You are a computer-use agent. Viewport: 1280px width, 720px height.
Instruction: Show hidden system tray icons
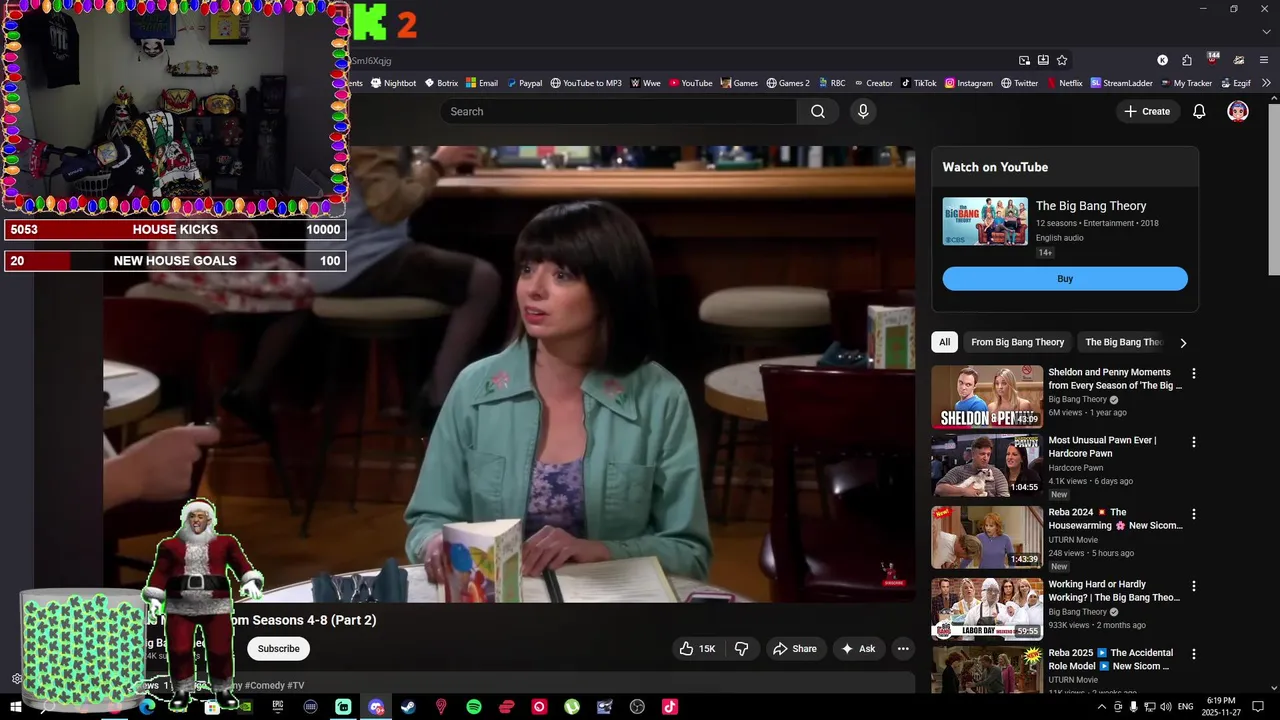click(x=1102, y=707)
